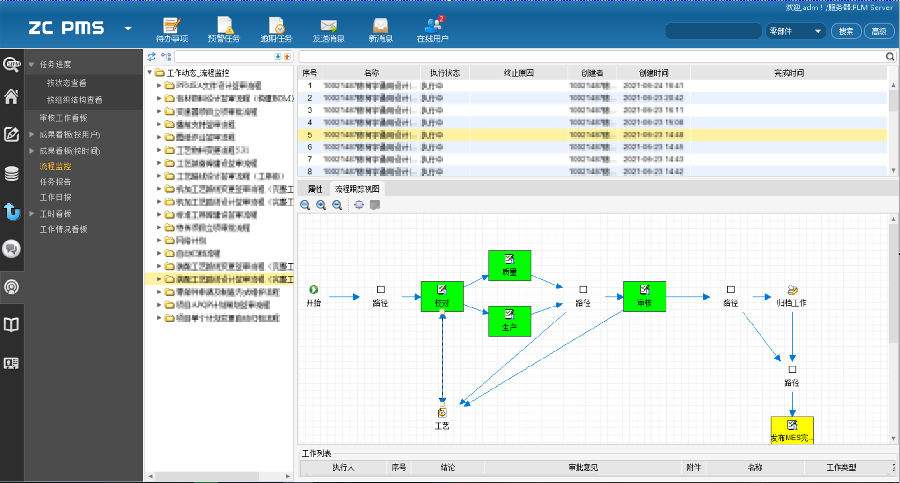Collapse the 任务进度 sidebar section
Viewport: 900px width, 483px height.
coord(32,64)
